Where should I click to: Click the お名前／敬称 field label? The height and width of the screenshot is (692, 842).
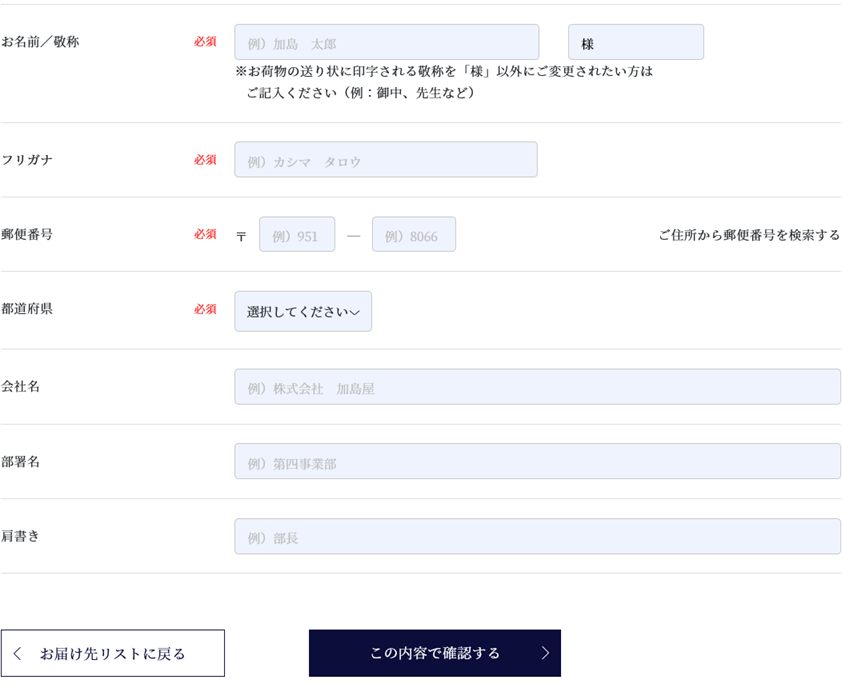(x=40, y=41)
